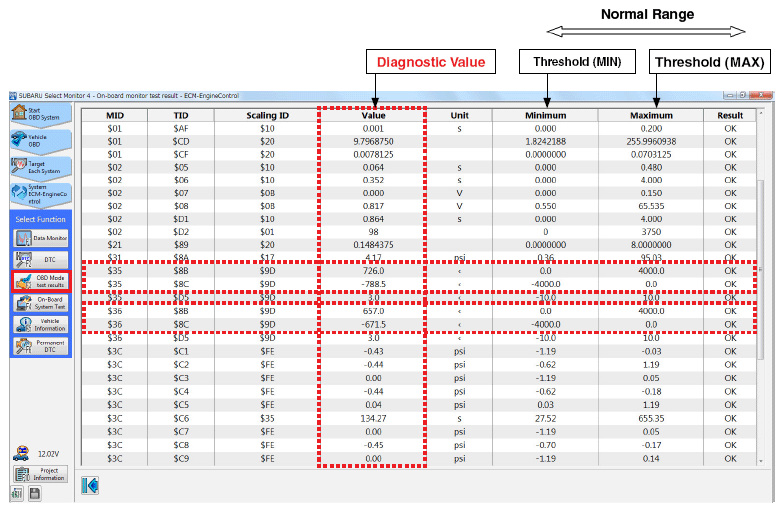Click the Maximum column header
Image resolution: width=784 pixels, height=512 pixels.
(x=651, y=115)
